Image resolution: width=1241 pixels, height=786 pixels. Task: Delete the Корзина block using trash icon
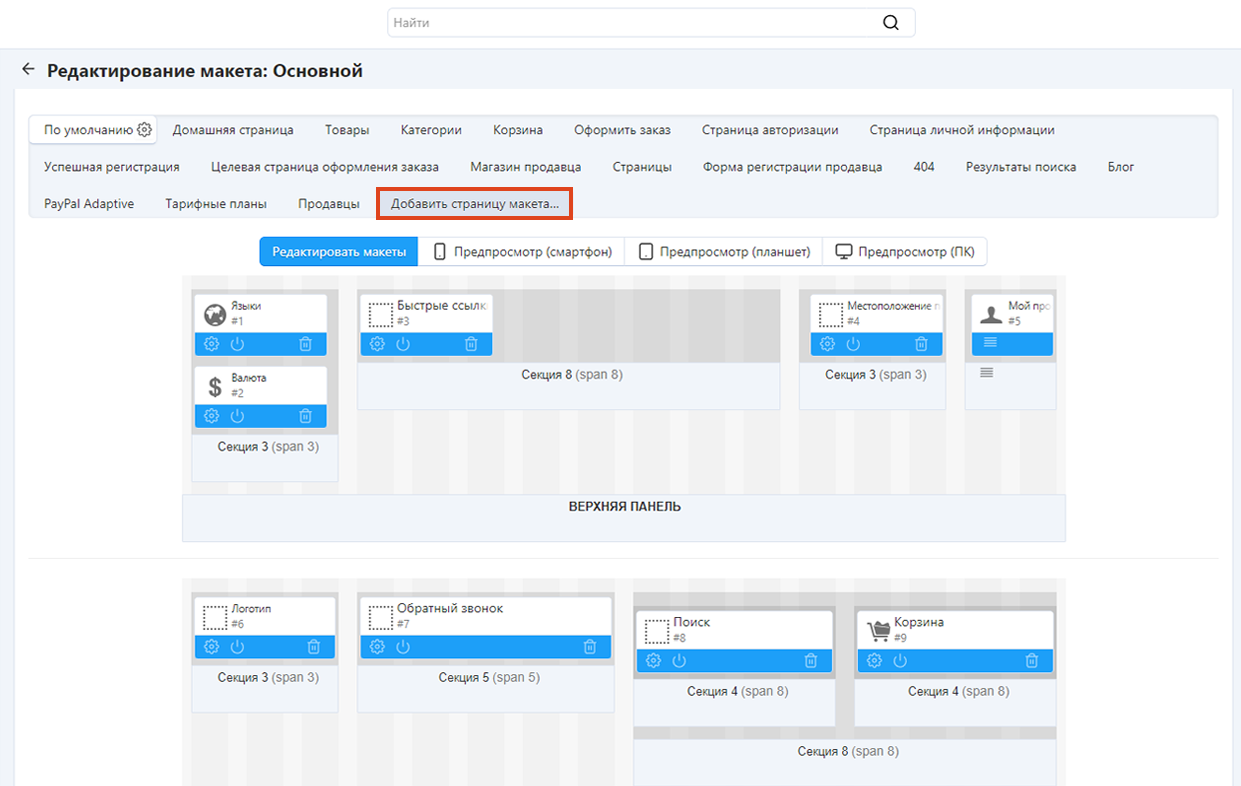1032,661
